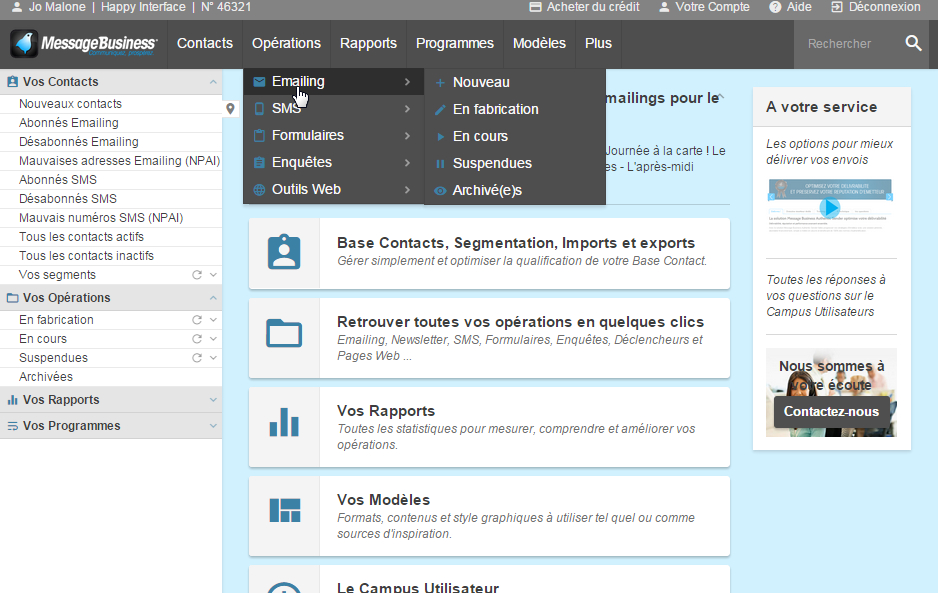This screenshot has width=938, height=593.
Task: Expand the Suspendues row chevron
Action: [213, 358]
